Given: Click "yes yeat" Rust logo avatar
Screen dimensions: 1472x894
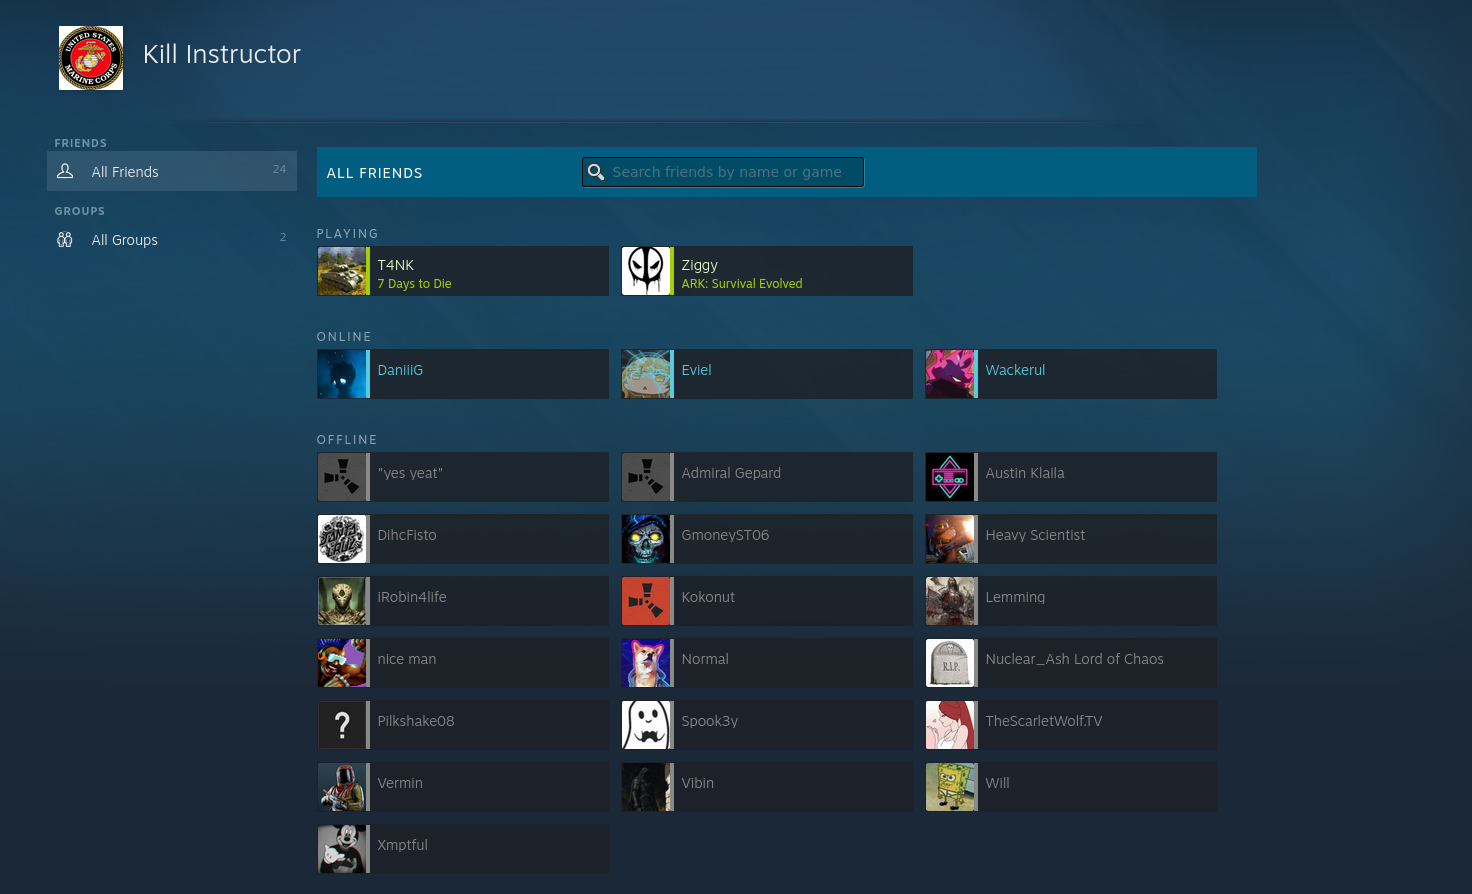Looking at the screenshot, I should click(x=342, y=477).
